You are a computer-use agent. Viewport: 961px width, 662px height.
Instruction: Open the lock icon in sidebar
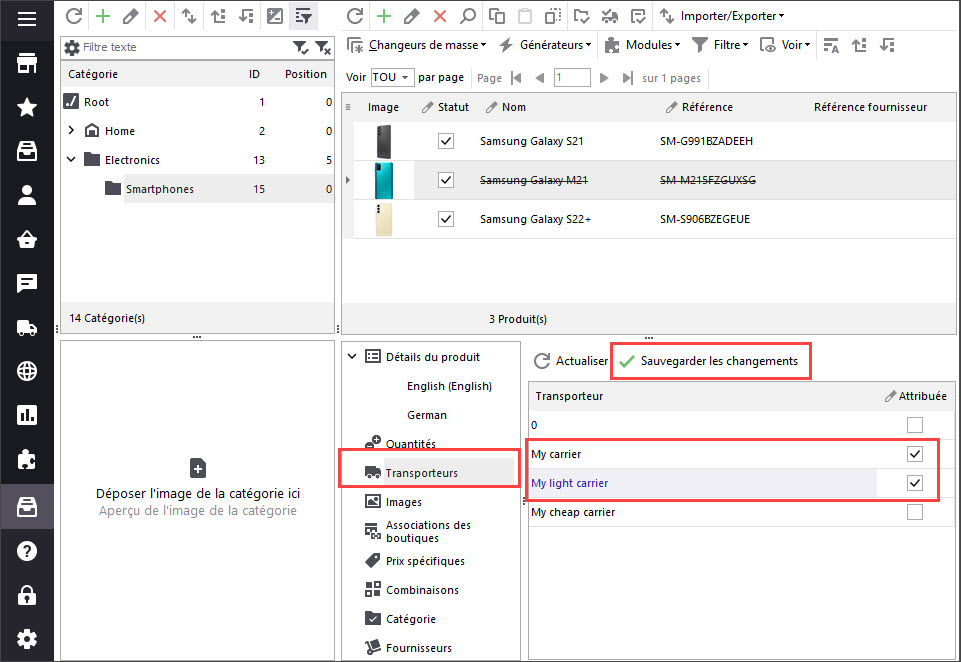[27, 595]
